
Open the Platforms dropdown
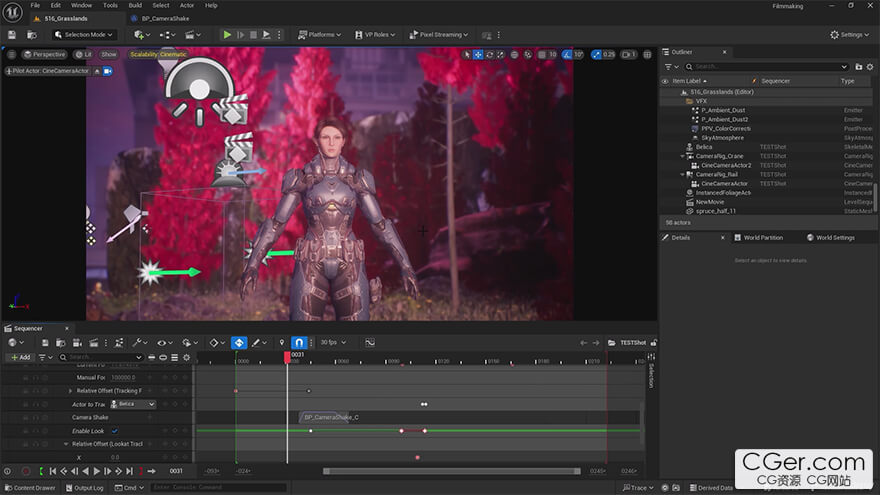click(319, 35)
